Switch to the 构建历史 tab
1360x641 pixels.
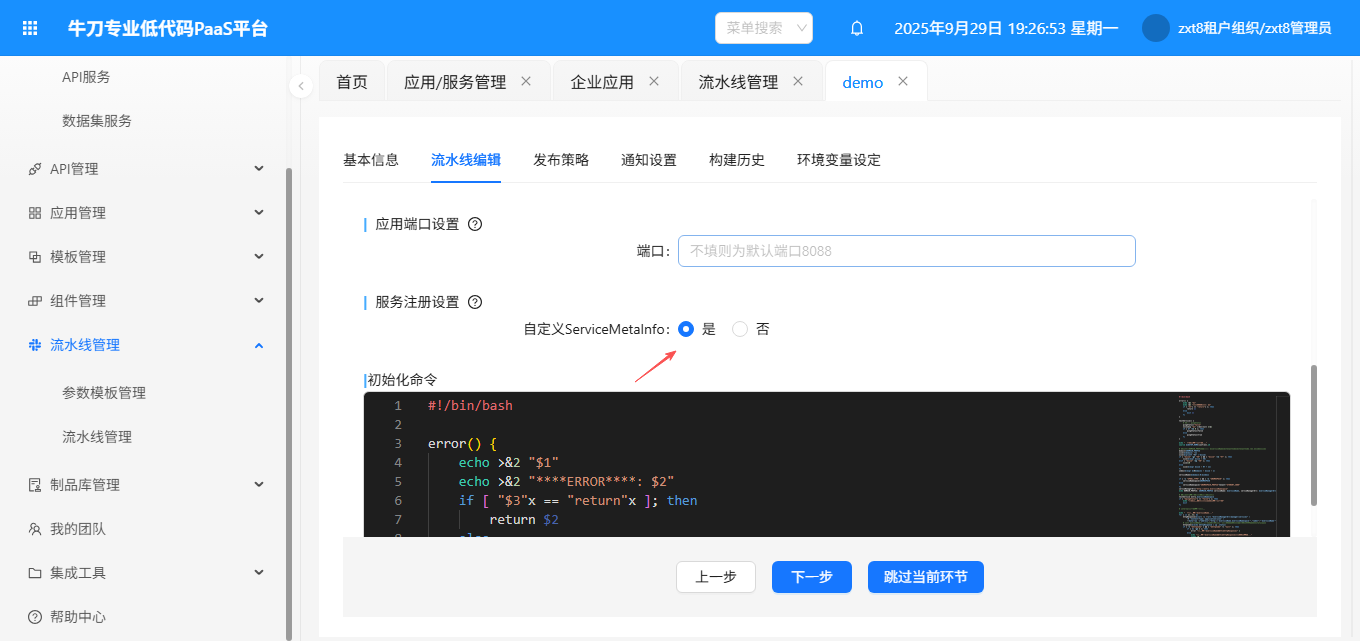point(737,160)
